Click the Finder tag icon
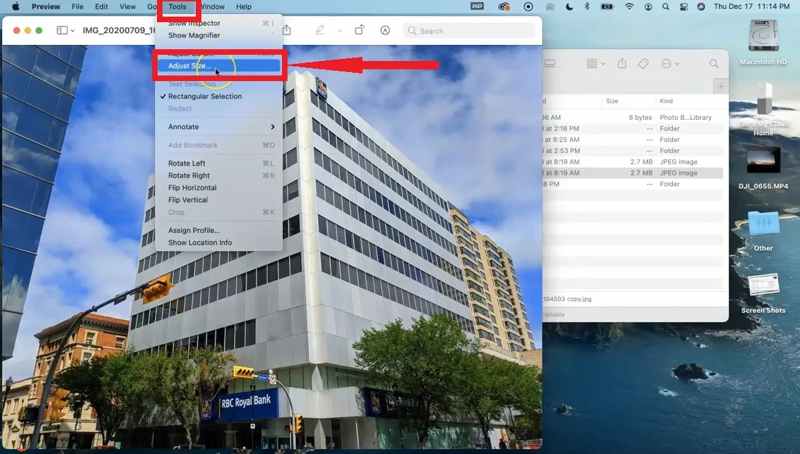Image resolution: width=800 pixels, height=454 pixels. [644, 64]
